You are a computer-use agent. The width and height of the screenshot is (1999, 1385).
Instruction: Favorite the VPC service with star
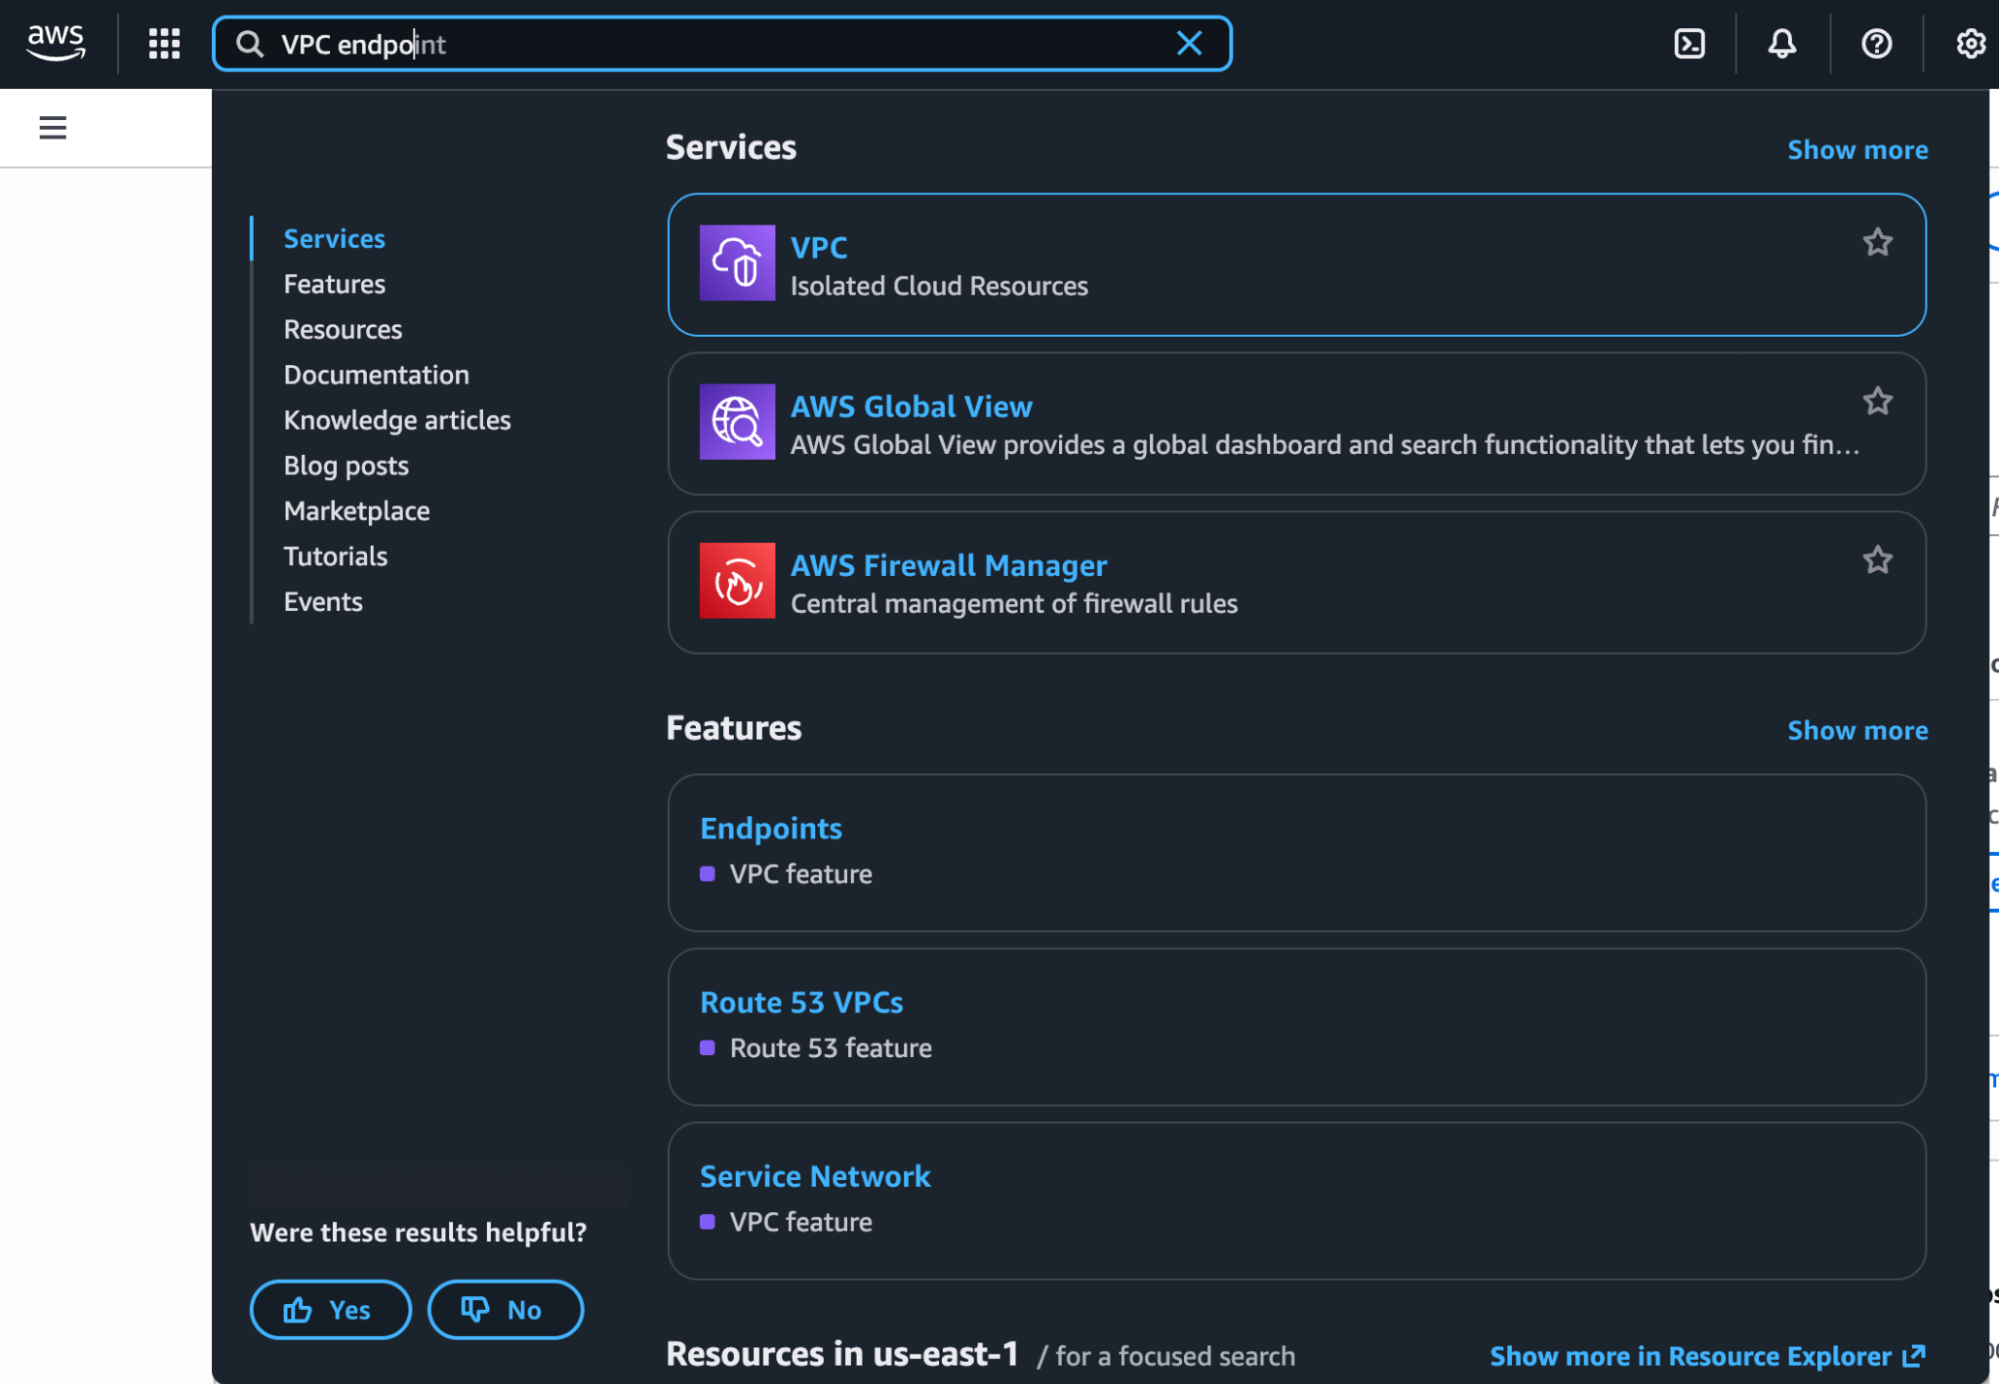coord(1877,242)
